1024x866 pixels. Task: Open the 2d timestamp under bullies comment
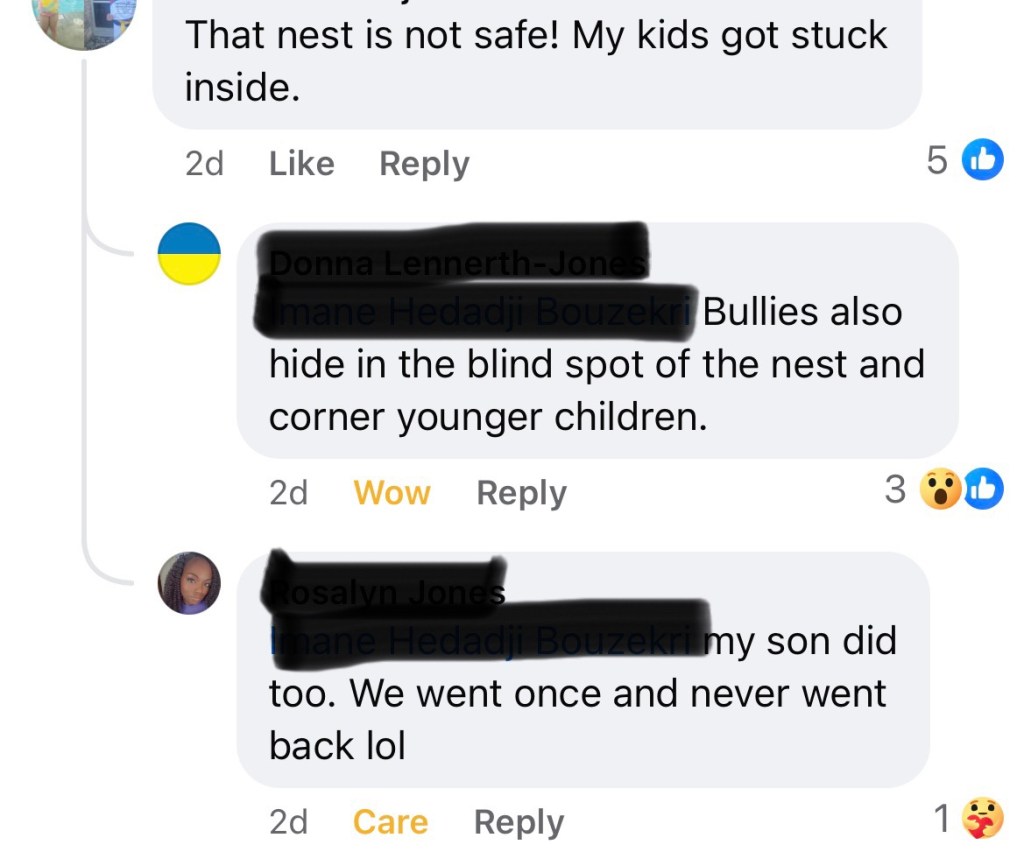(288, 493)
